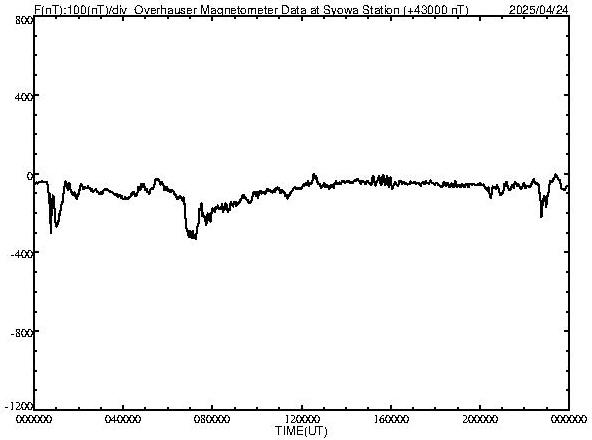
Task: Click the TIME(UT) axis label
Action: (x=301, y=431)
